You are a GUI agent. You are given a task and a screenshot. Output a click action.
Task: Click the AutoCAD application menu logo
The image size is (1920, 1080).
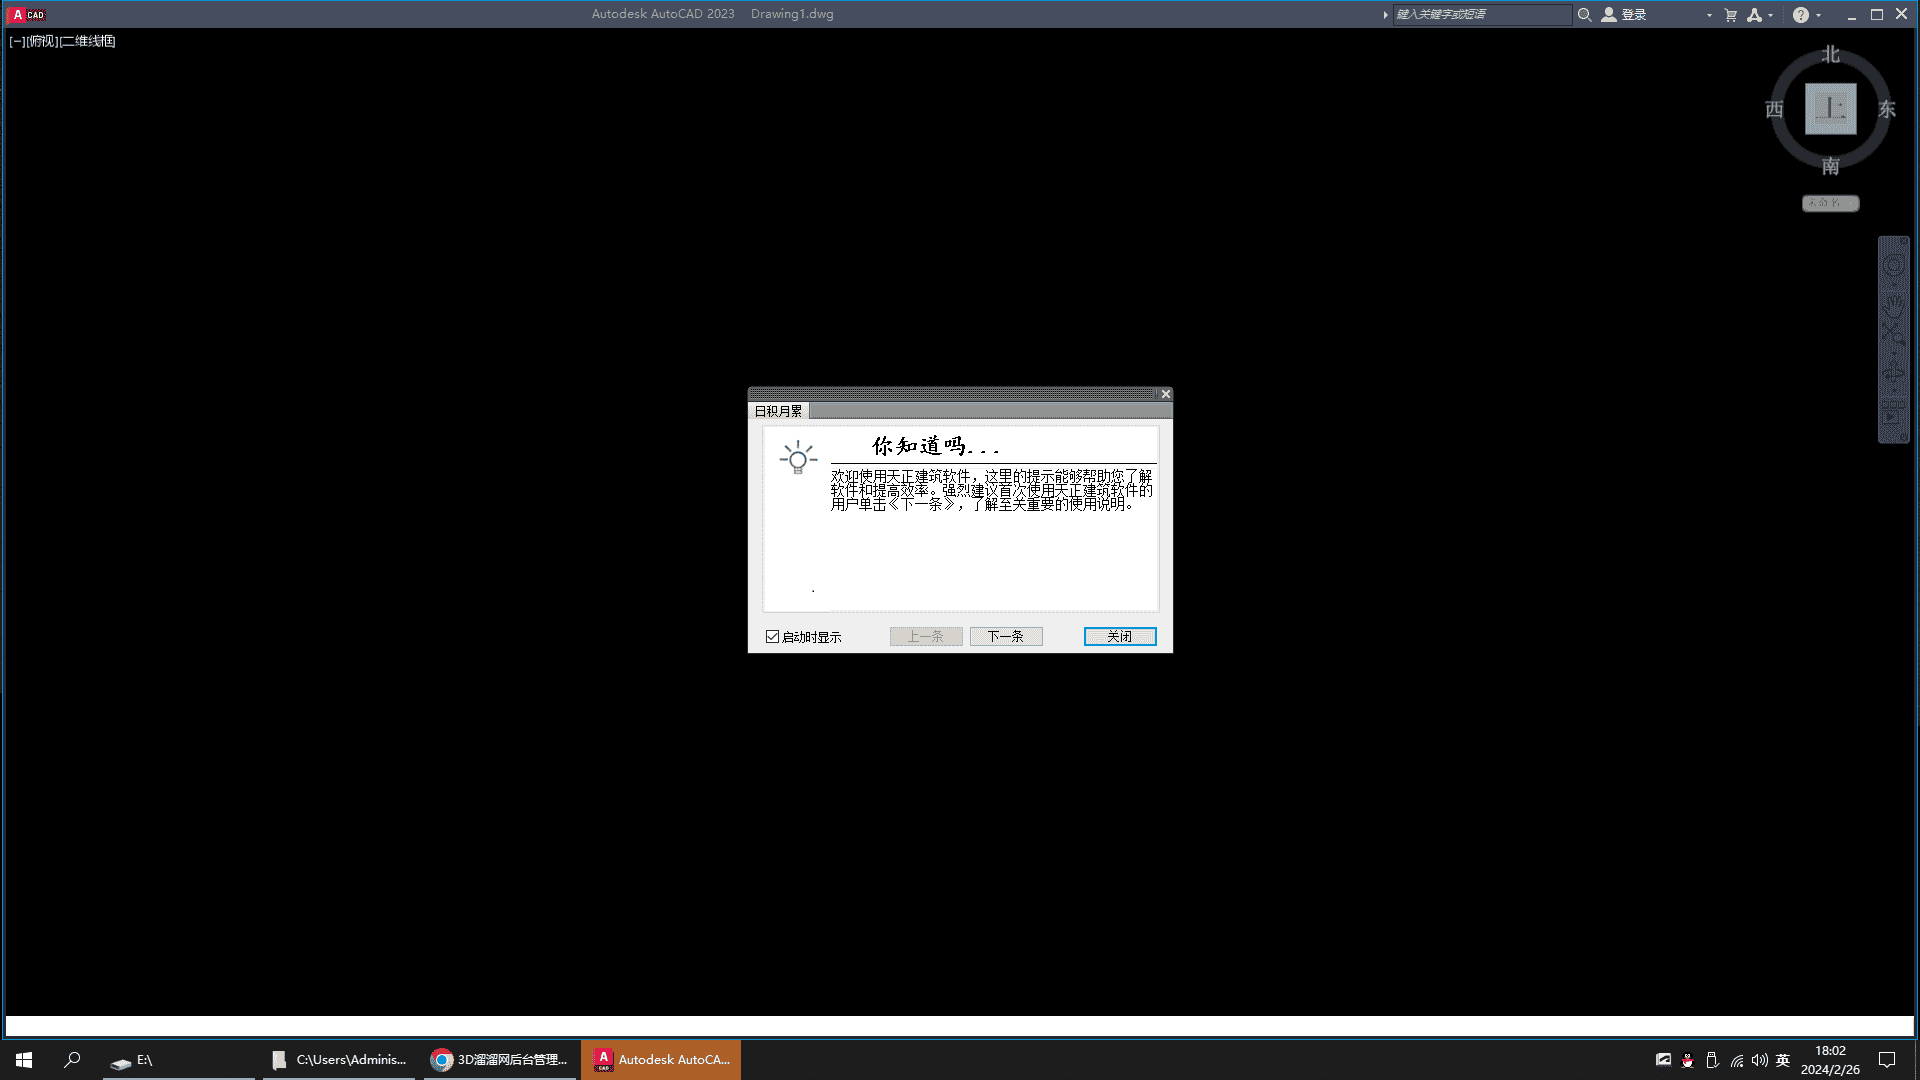coord(27,14)
